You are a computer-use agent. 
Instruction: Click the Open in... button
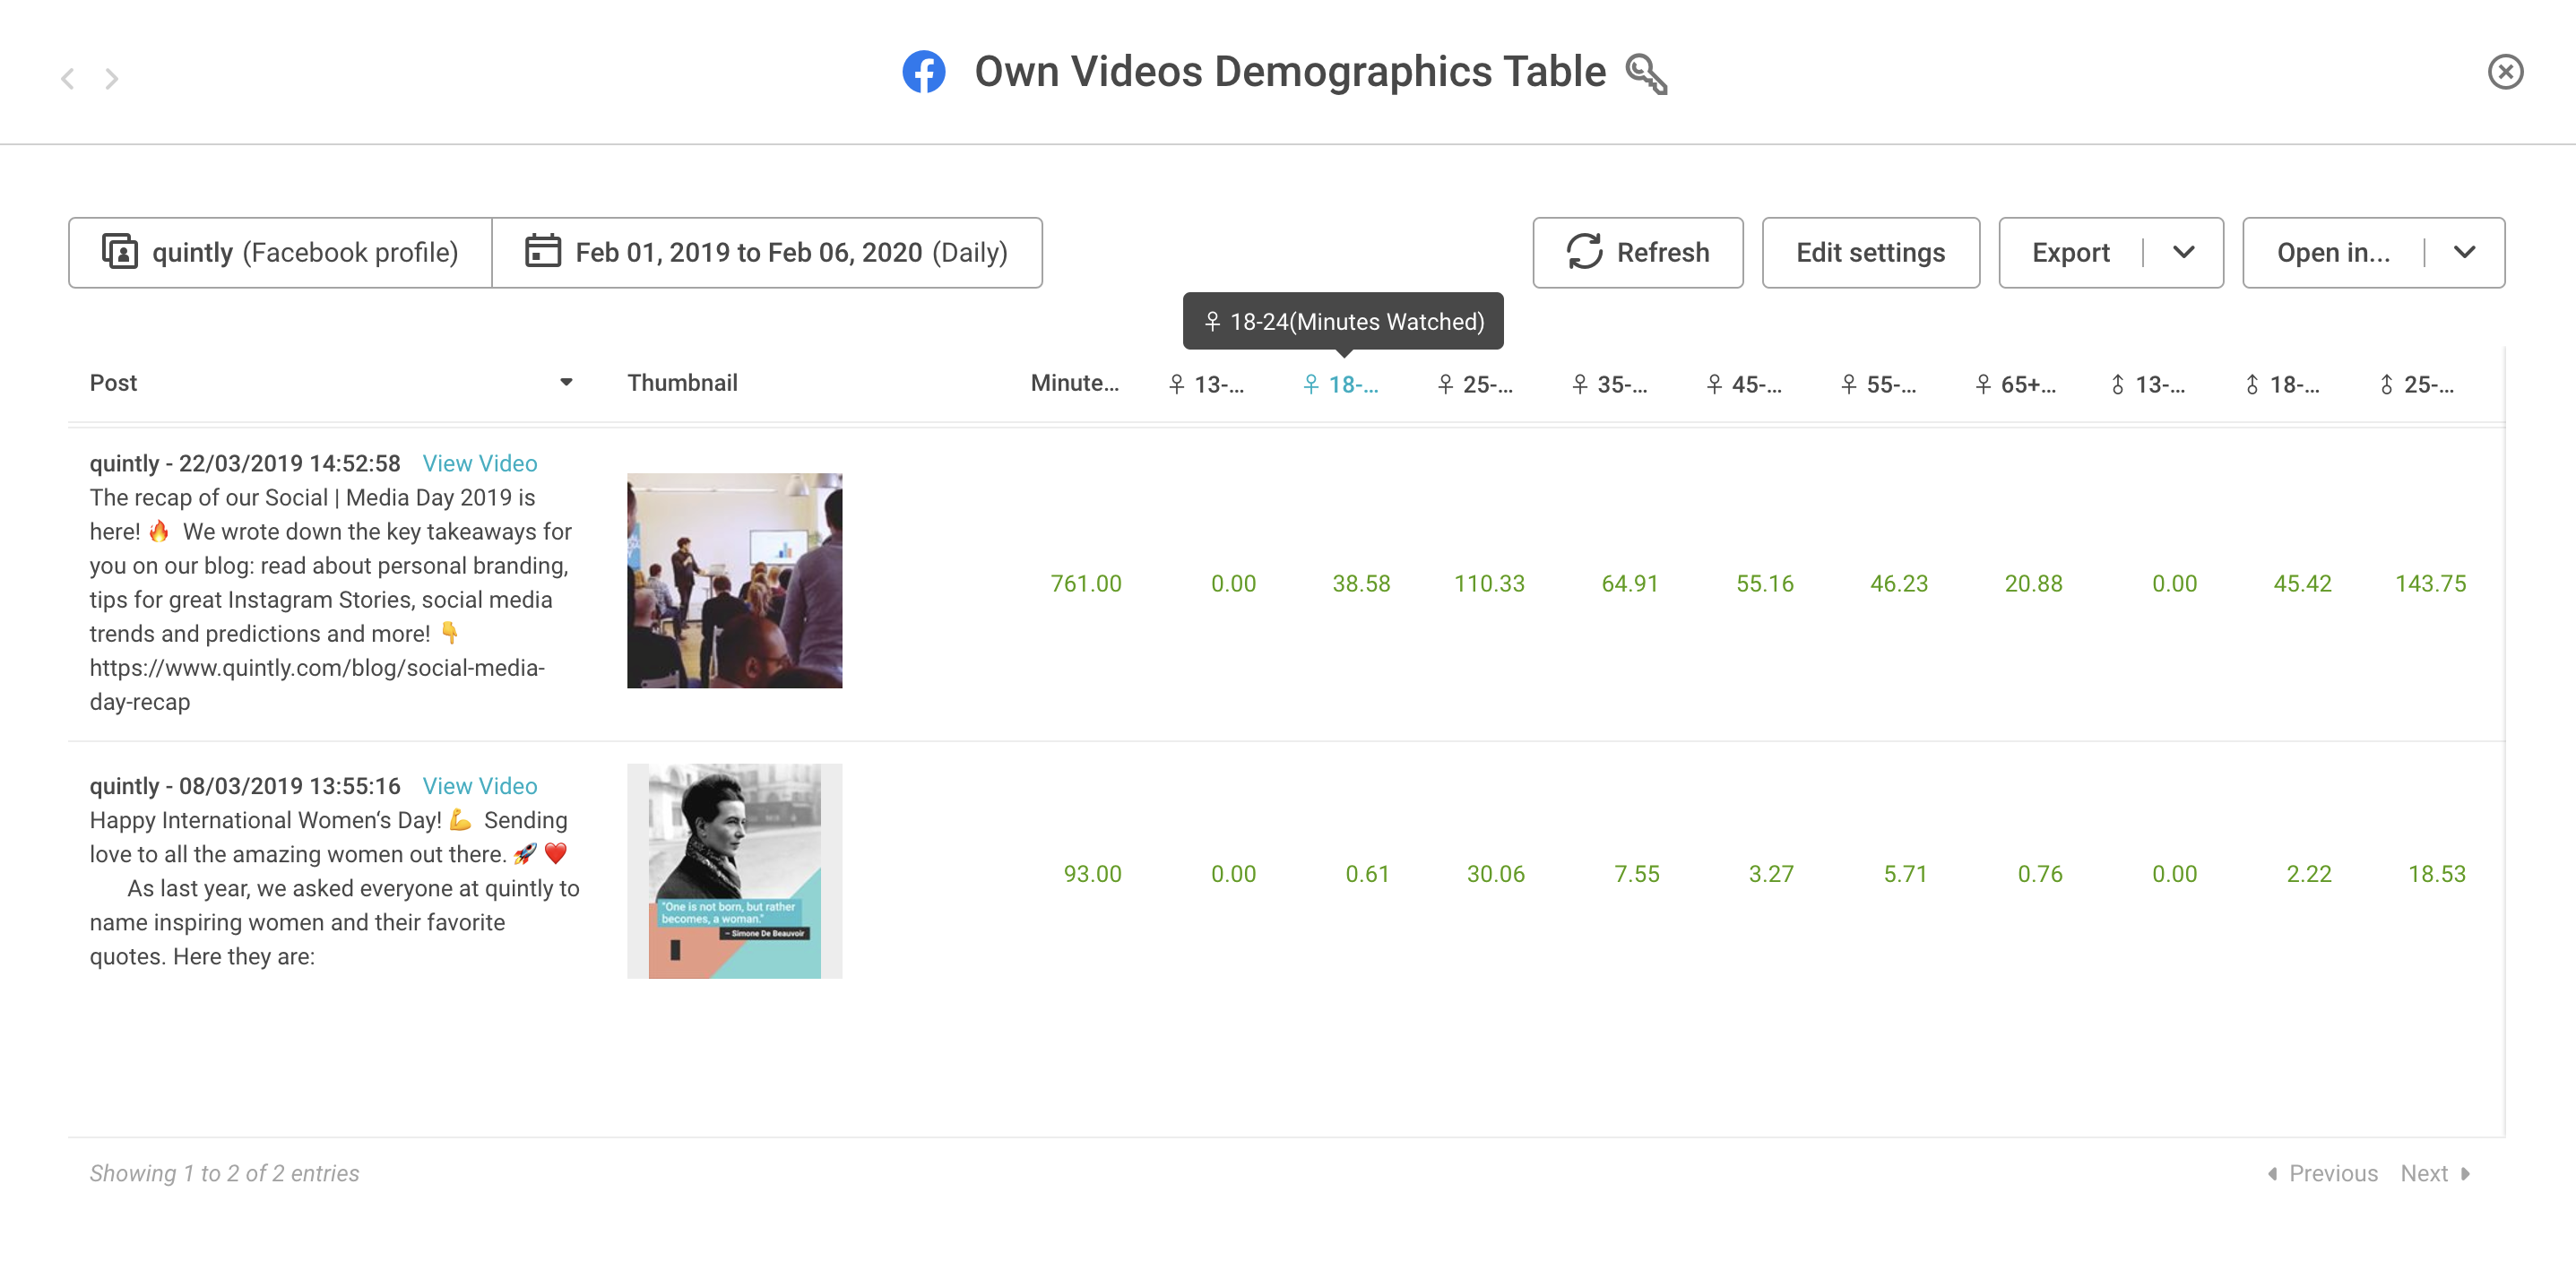(x=2333, y=252)
